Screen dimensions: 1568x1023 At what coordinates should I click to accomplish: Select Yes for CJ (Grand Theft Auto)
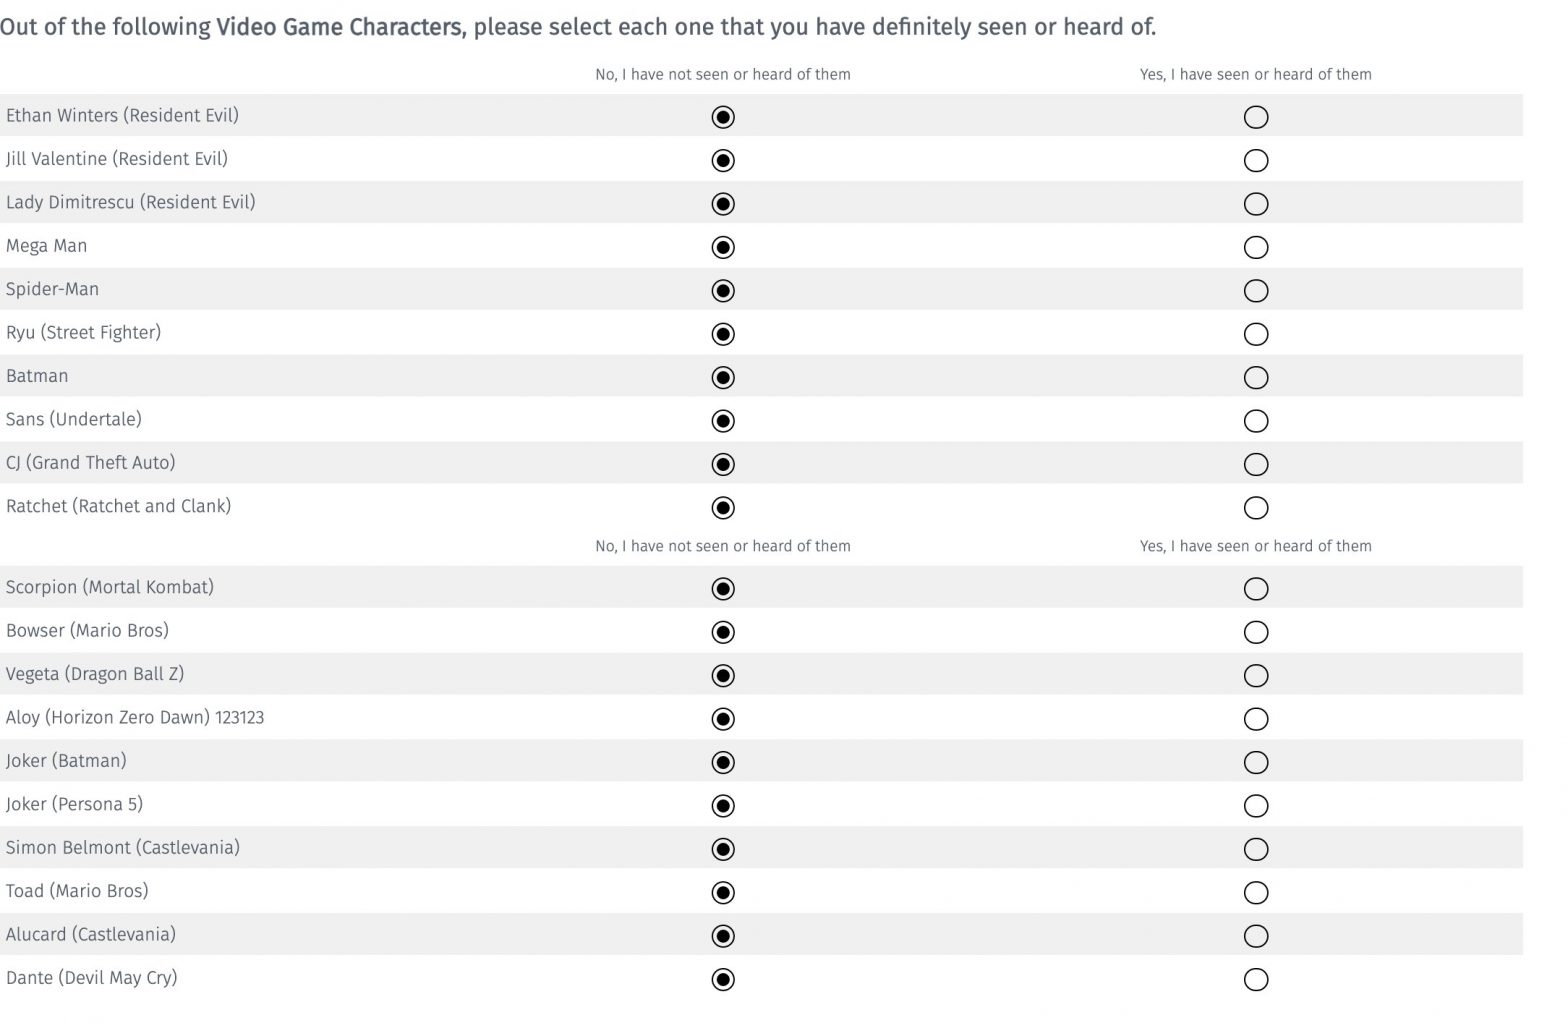[1255, 464]
